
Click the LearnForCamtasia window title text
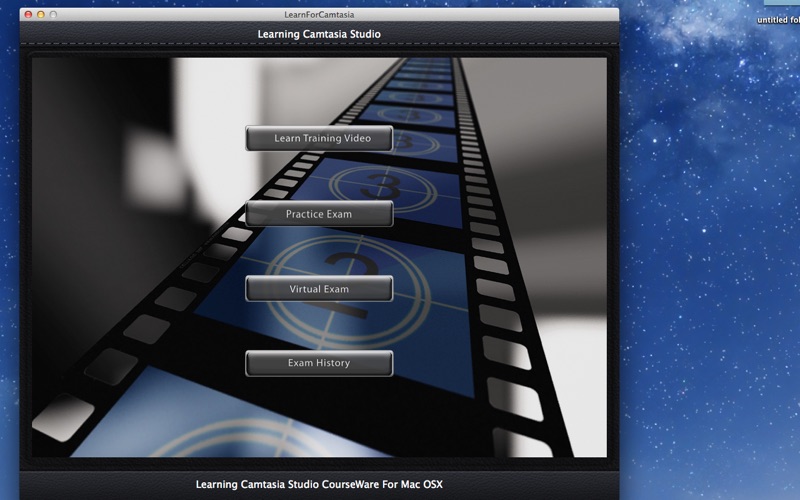click(x=319, y=15)
